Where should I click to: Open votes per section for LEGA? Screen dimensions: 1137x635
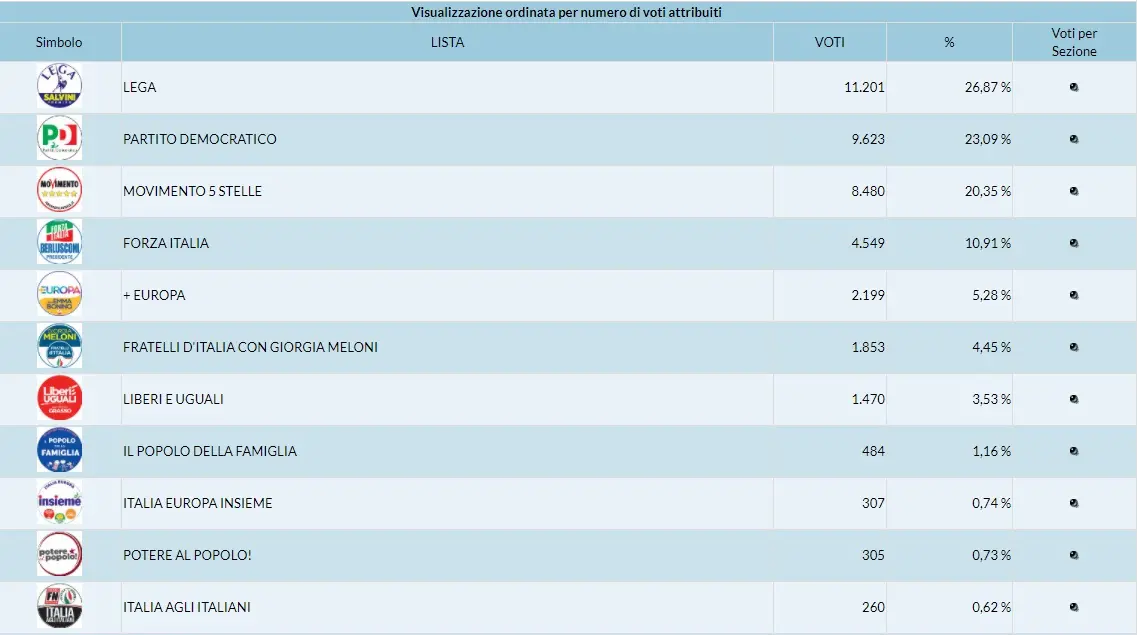(1074, 87)
